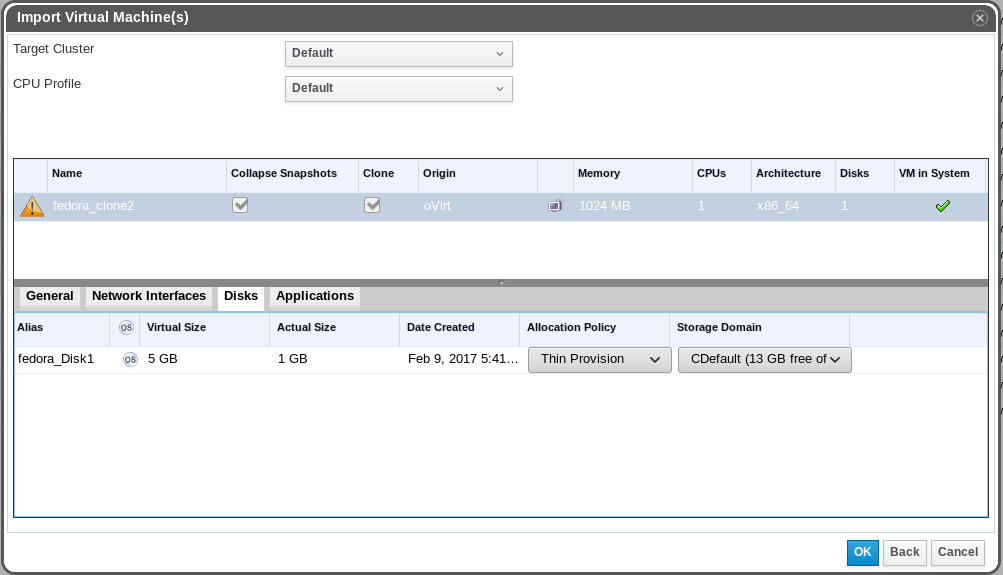
Task: Click the green checkmark under VM in System
Action: tap(942, 206)
